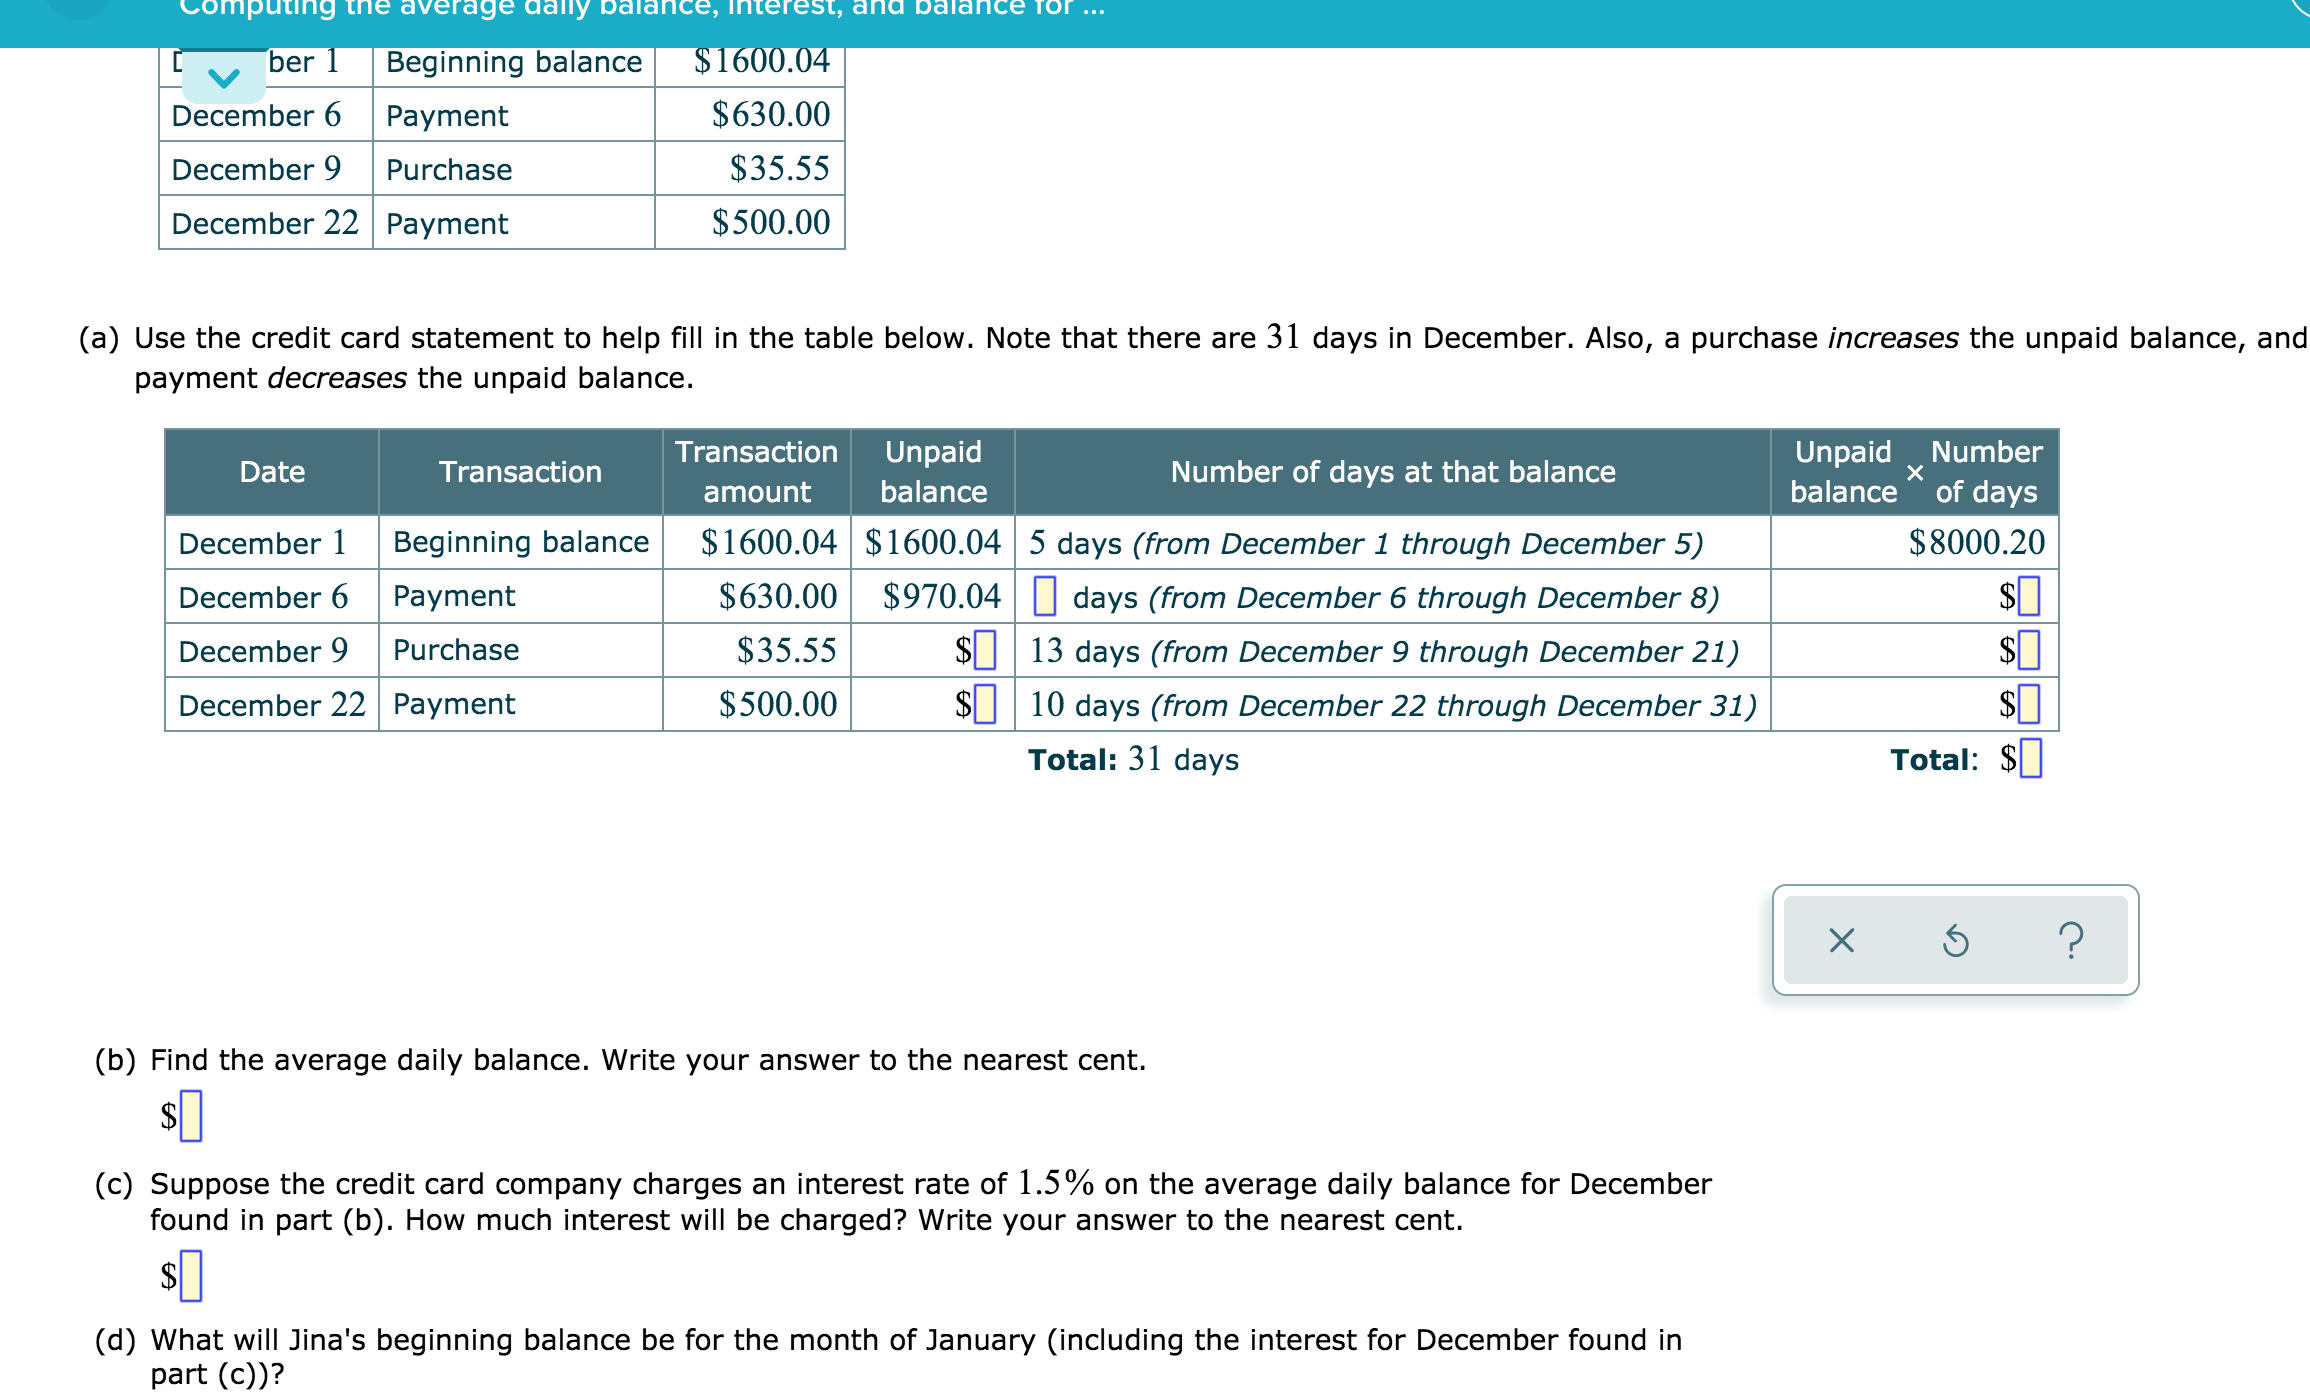
Task: Click the Total dollars input box
Action: [x=2030, y=758]
